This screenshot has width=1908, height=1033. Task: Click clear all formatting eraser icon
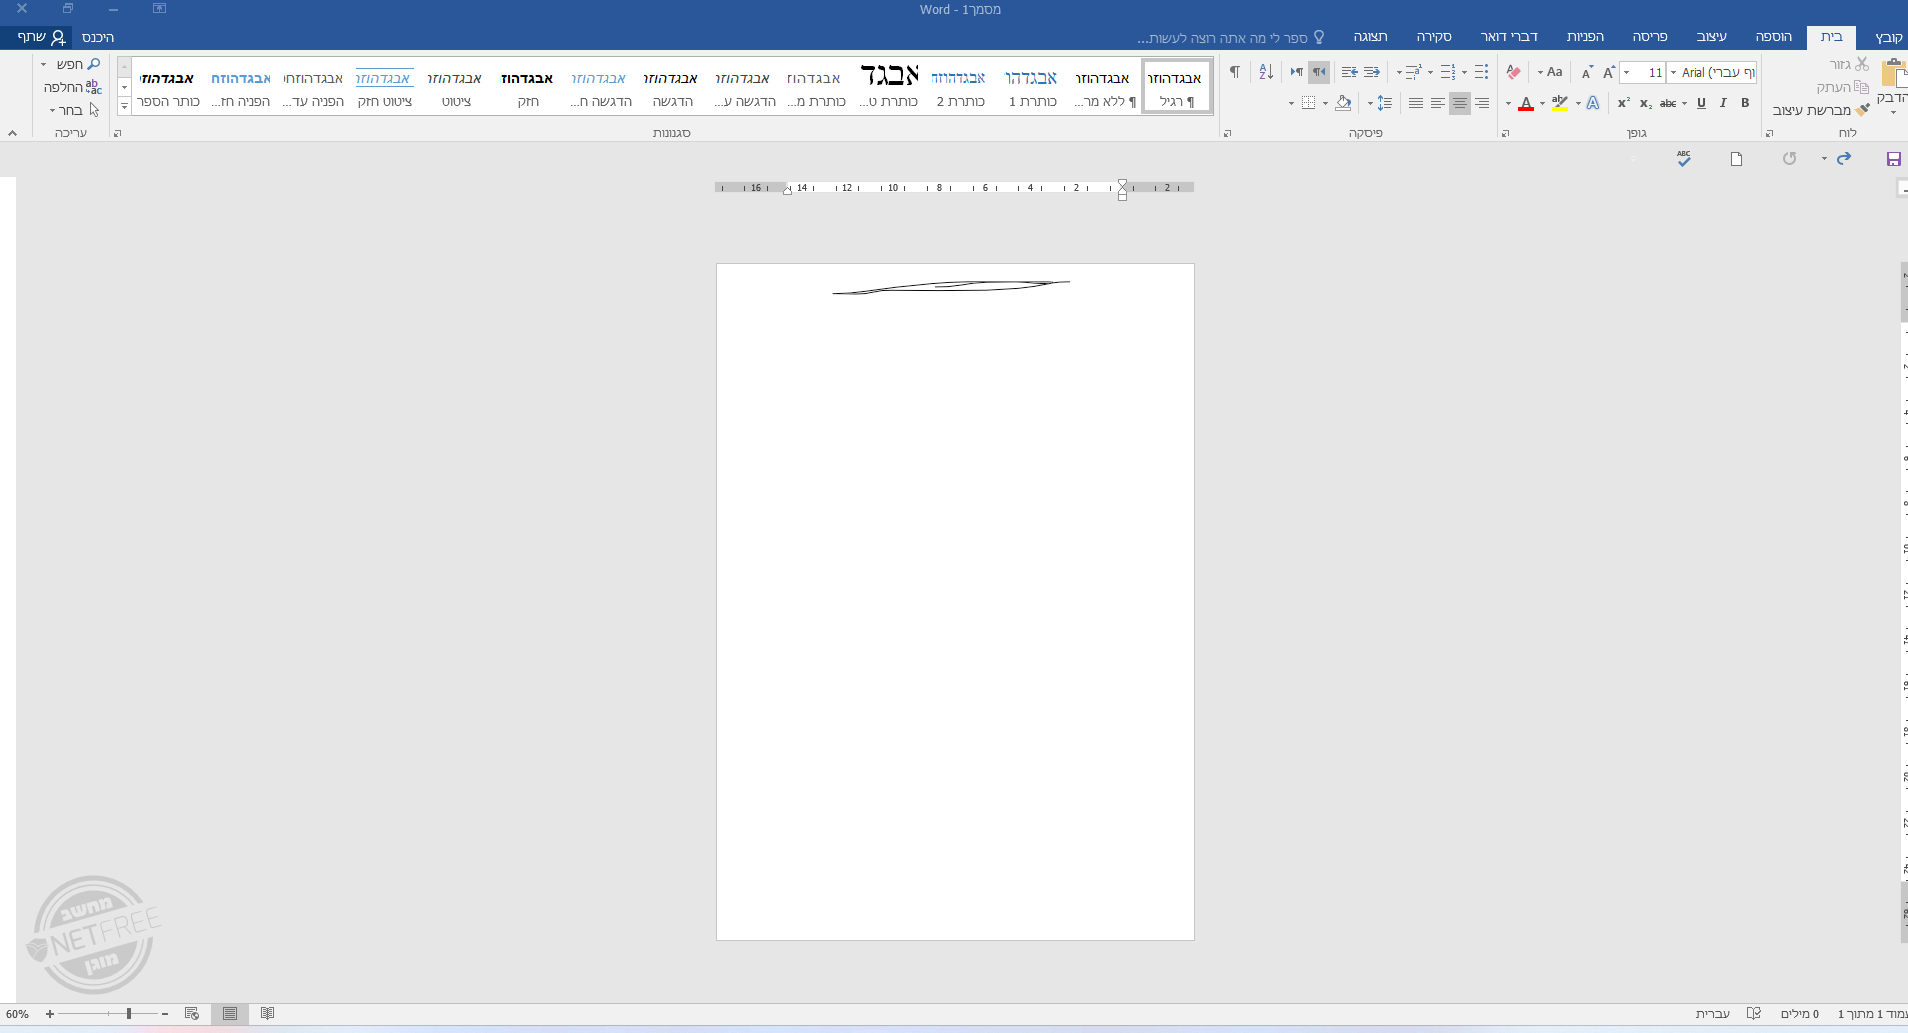coord(1513,72)
